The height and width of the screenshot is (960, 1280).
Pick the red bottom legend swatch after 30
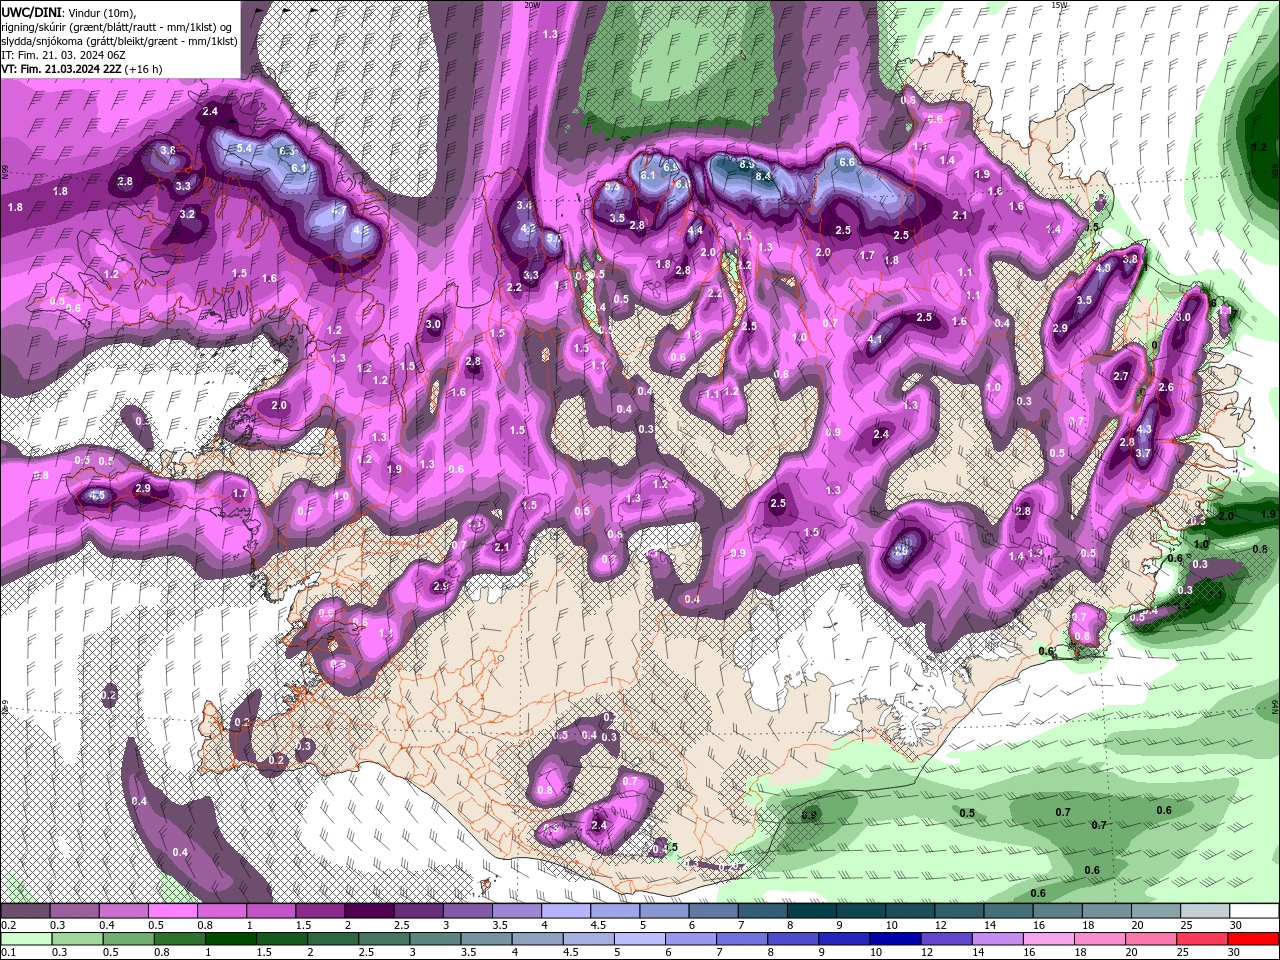click(x=1254, y=939)
